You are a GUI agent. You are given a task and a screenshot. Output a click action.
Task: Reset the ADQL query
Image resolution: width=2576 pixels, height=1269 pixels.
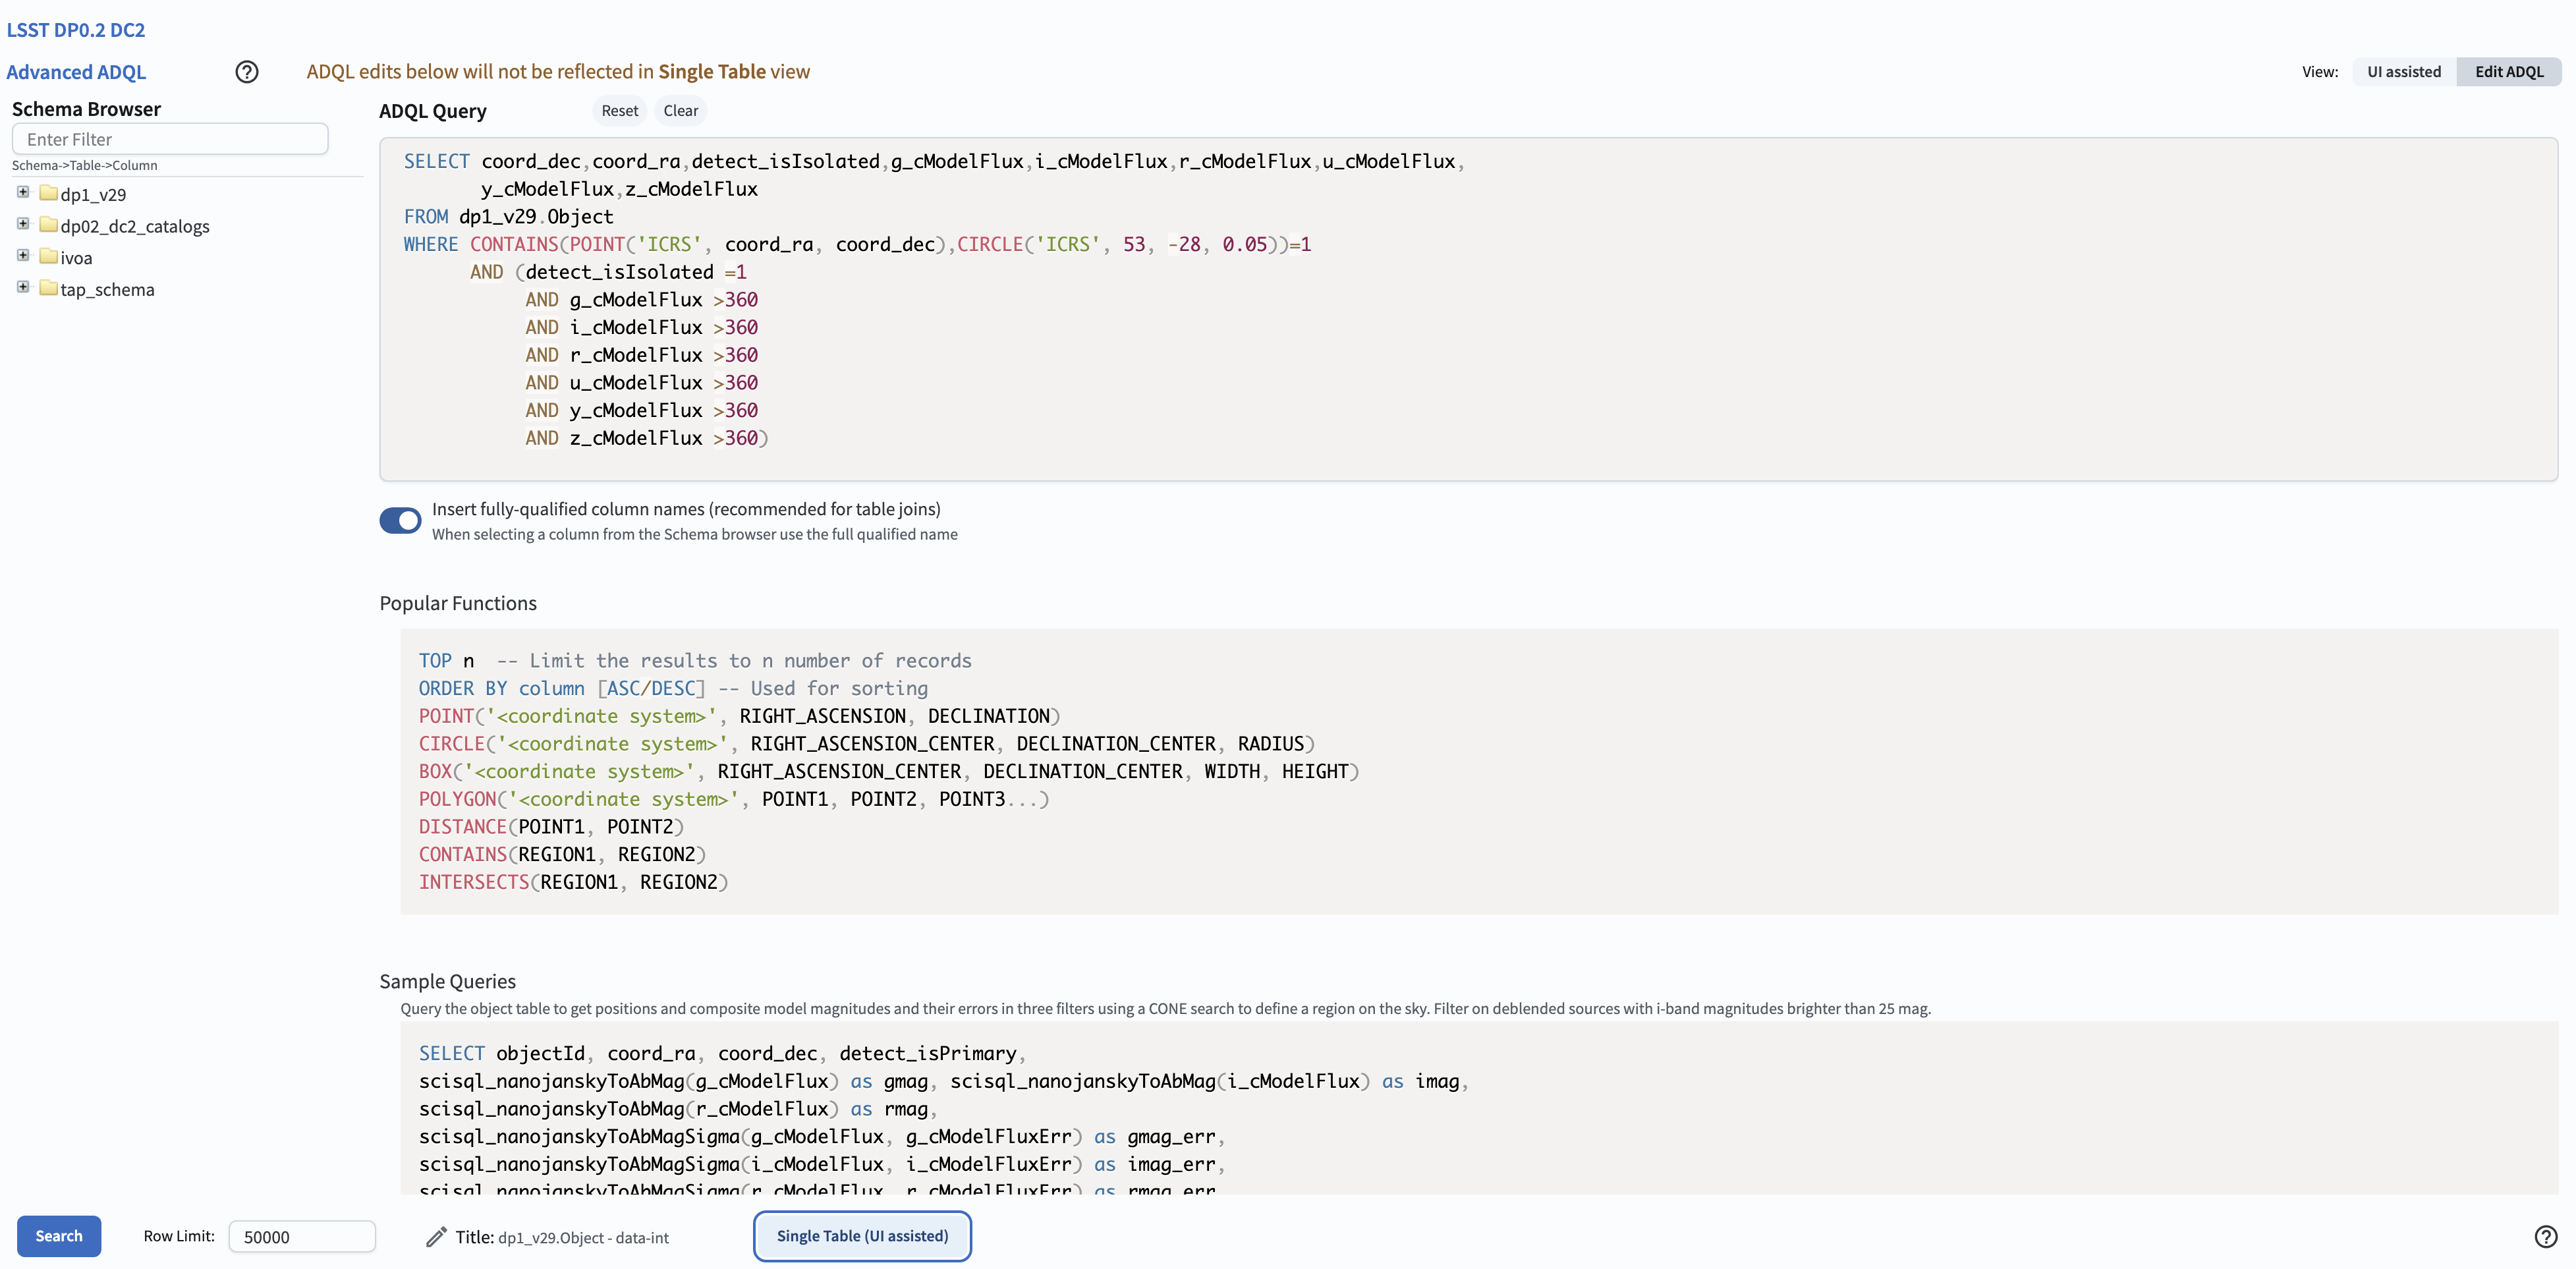tap(619, 111)
